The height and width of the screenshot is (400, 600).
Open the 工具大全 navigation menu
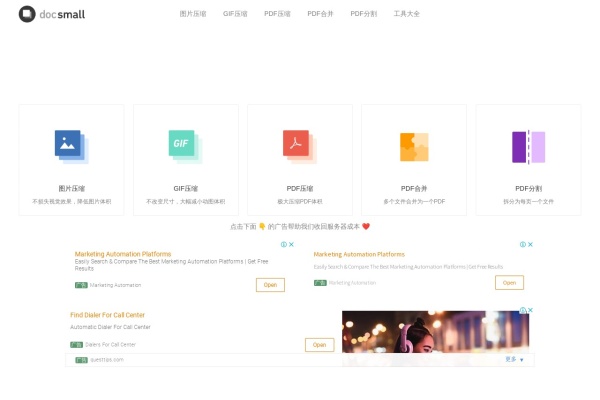tap(407, 14)
